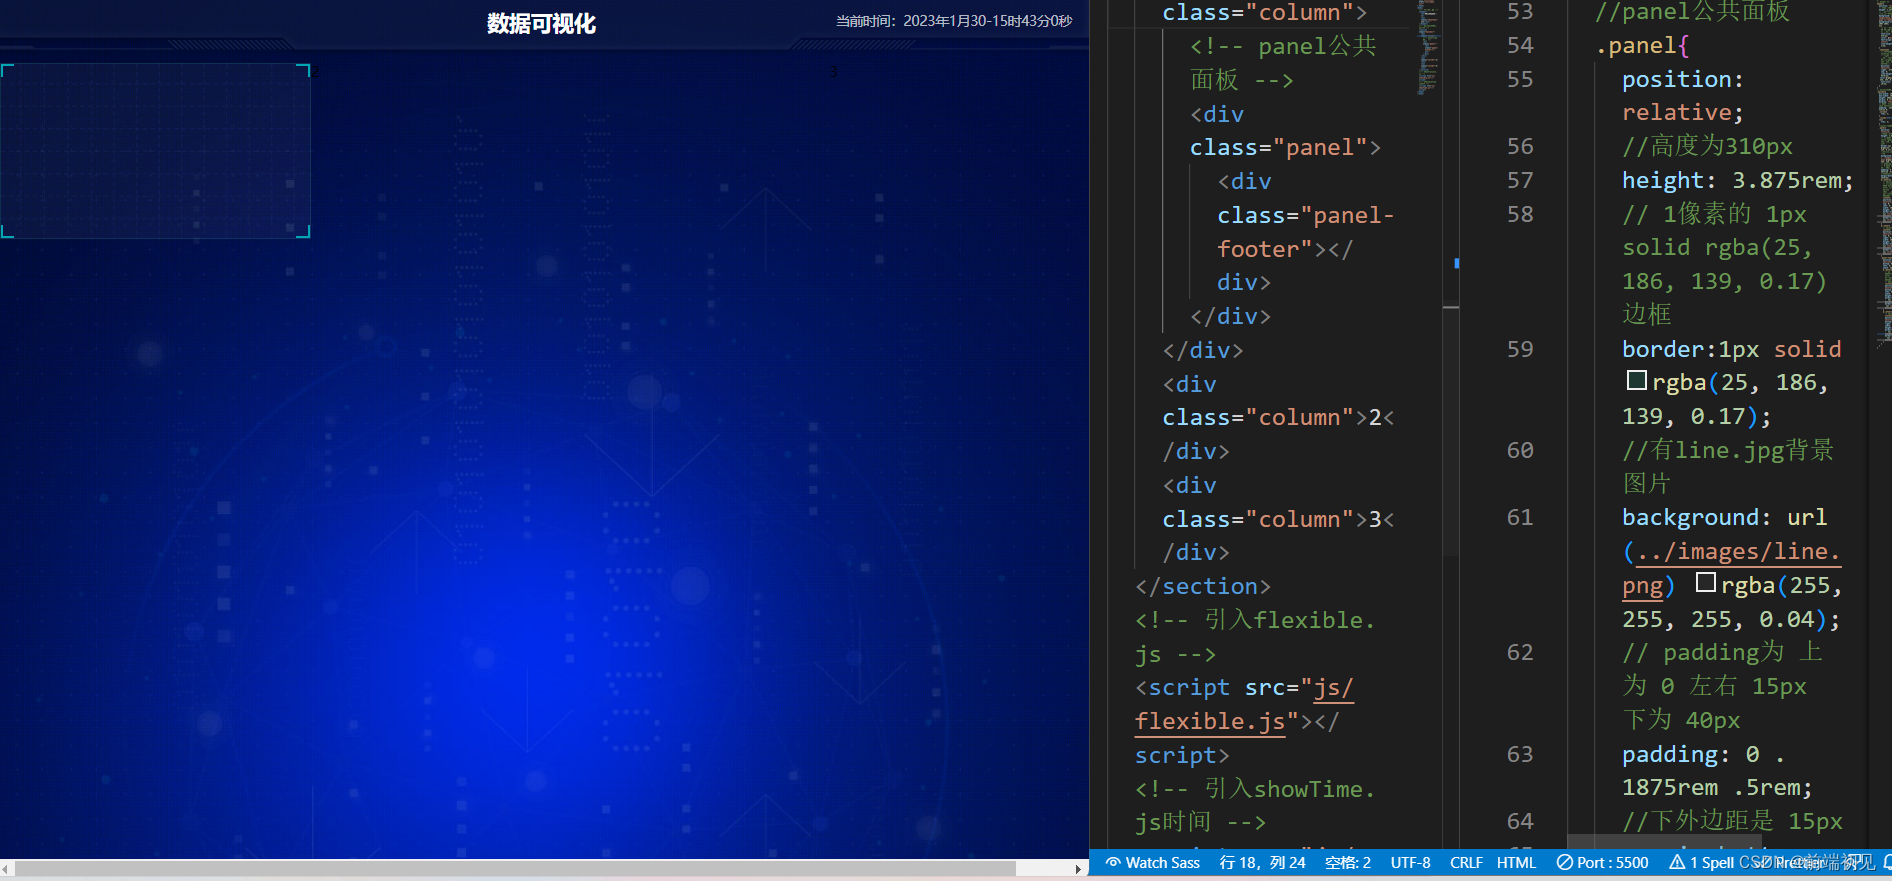The image size is (1892, 881).
Task: Click the Watch Sass eye icon
Action: click(x=1113, y=862)
